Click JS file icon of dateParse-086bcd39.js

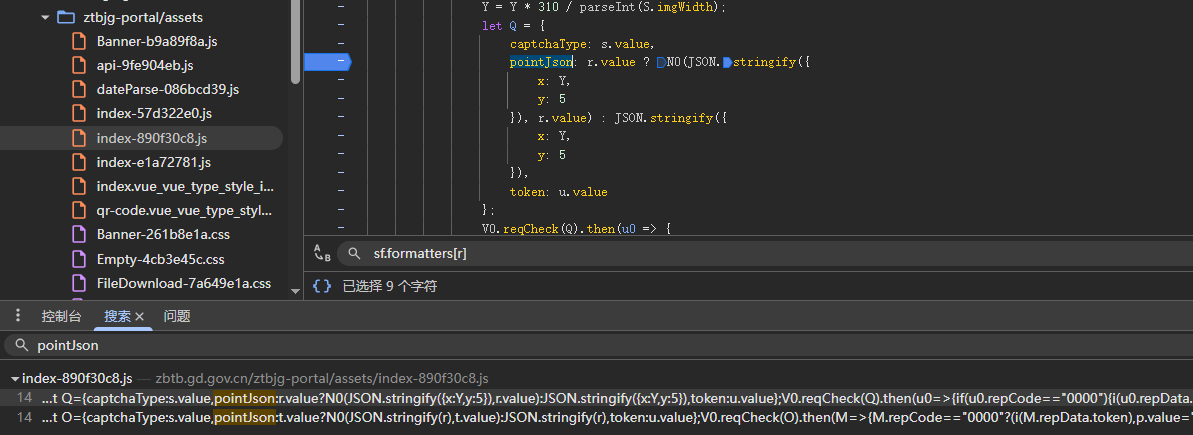tap(79, 90)
